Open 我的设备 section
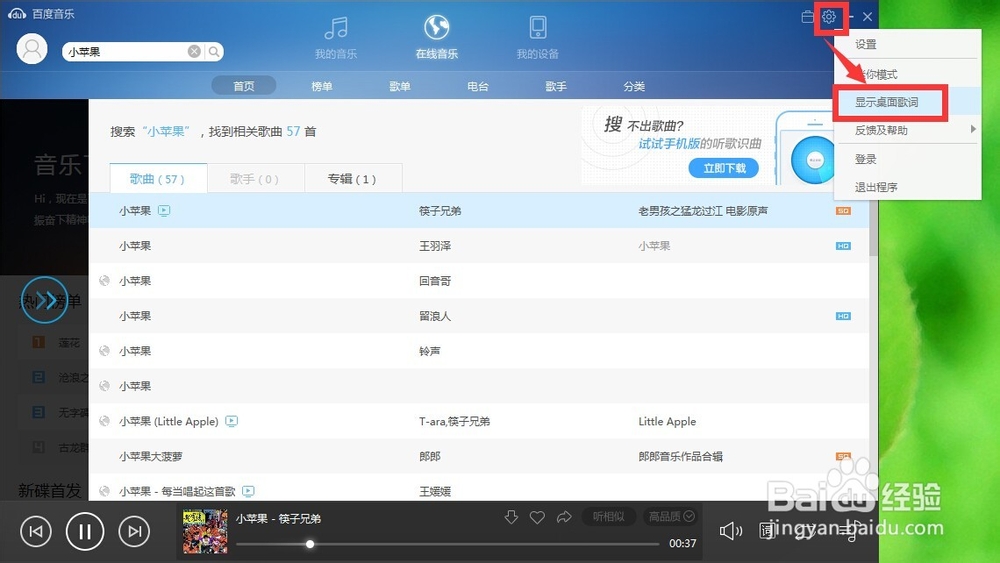This screenshot has width=1000, height=563. pyautogui.click(x=538, y=38)
